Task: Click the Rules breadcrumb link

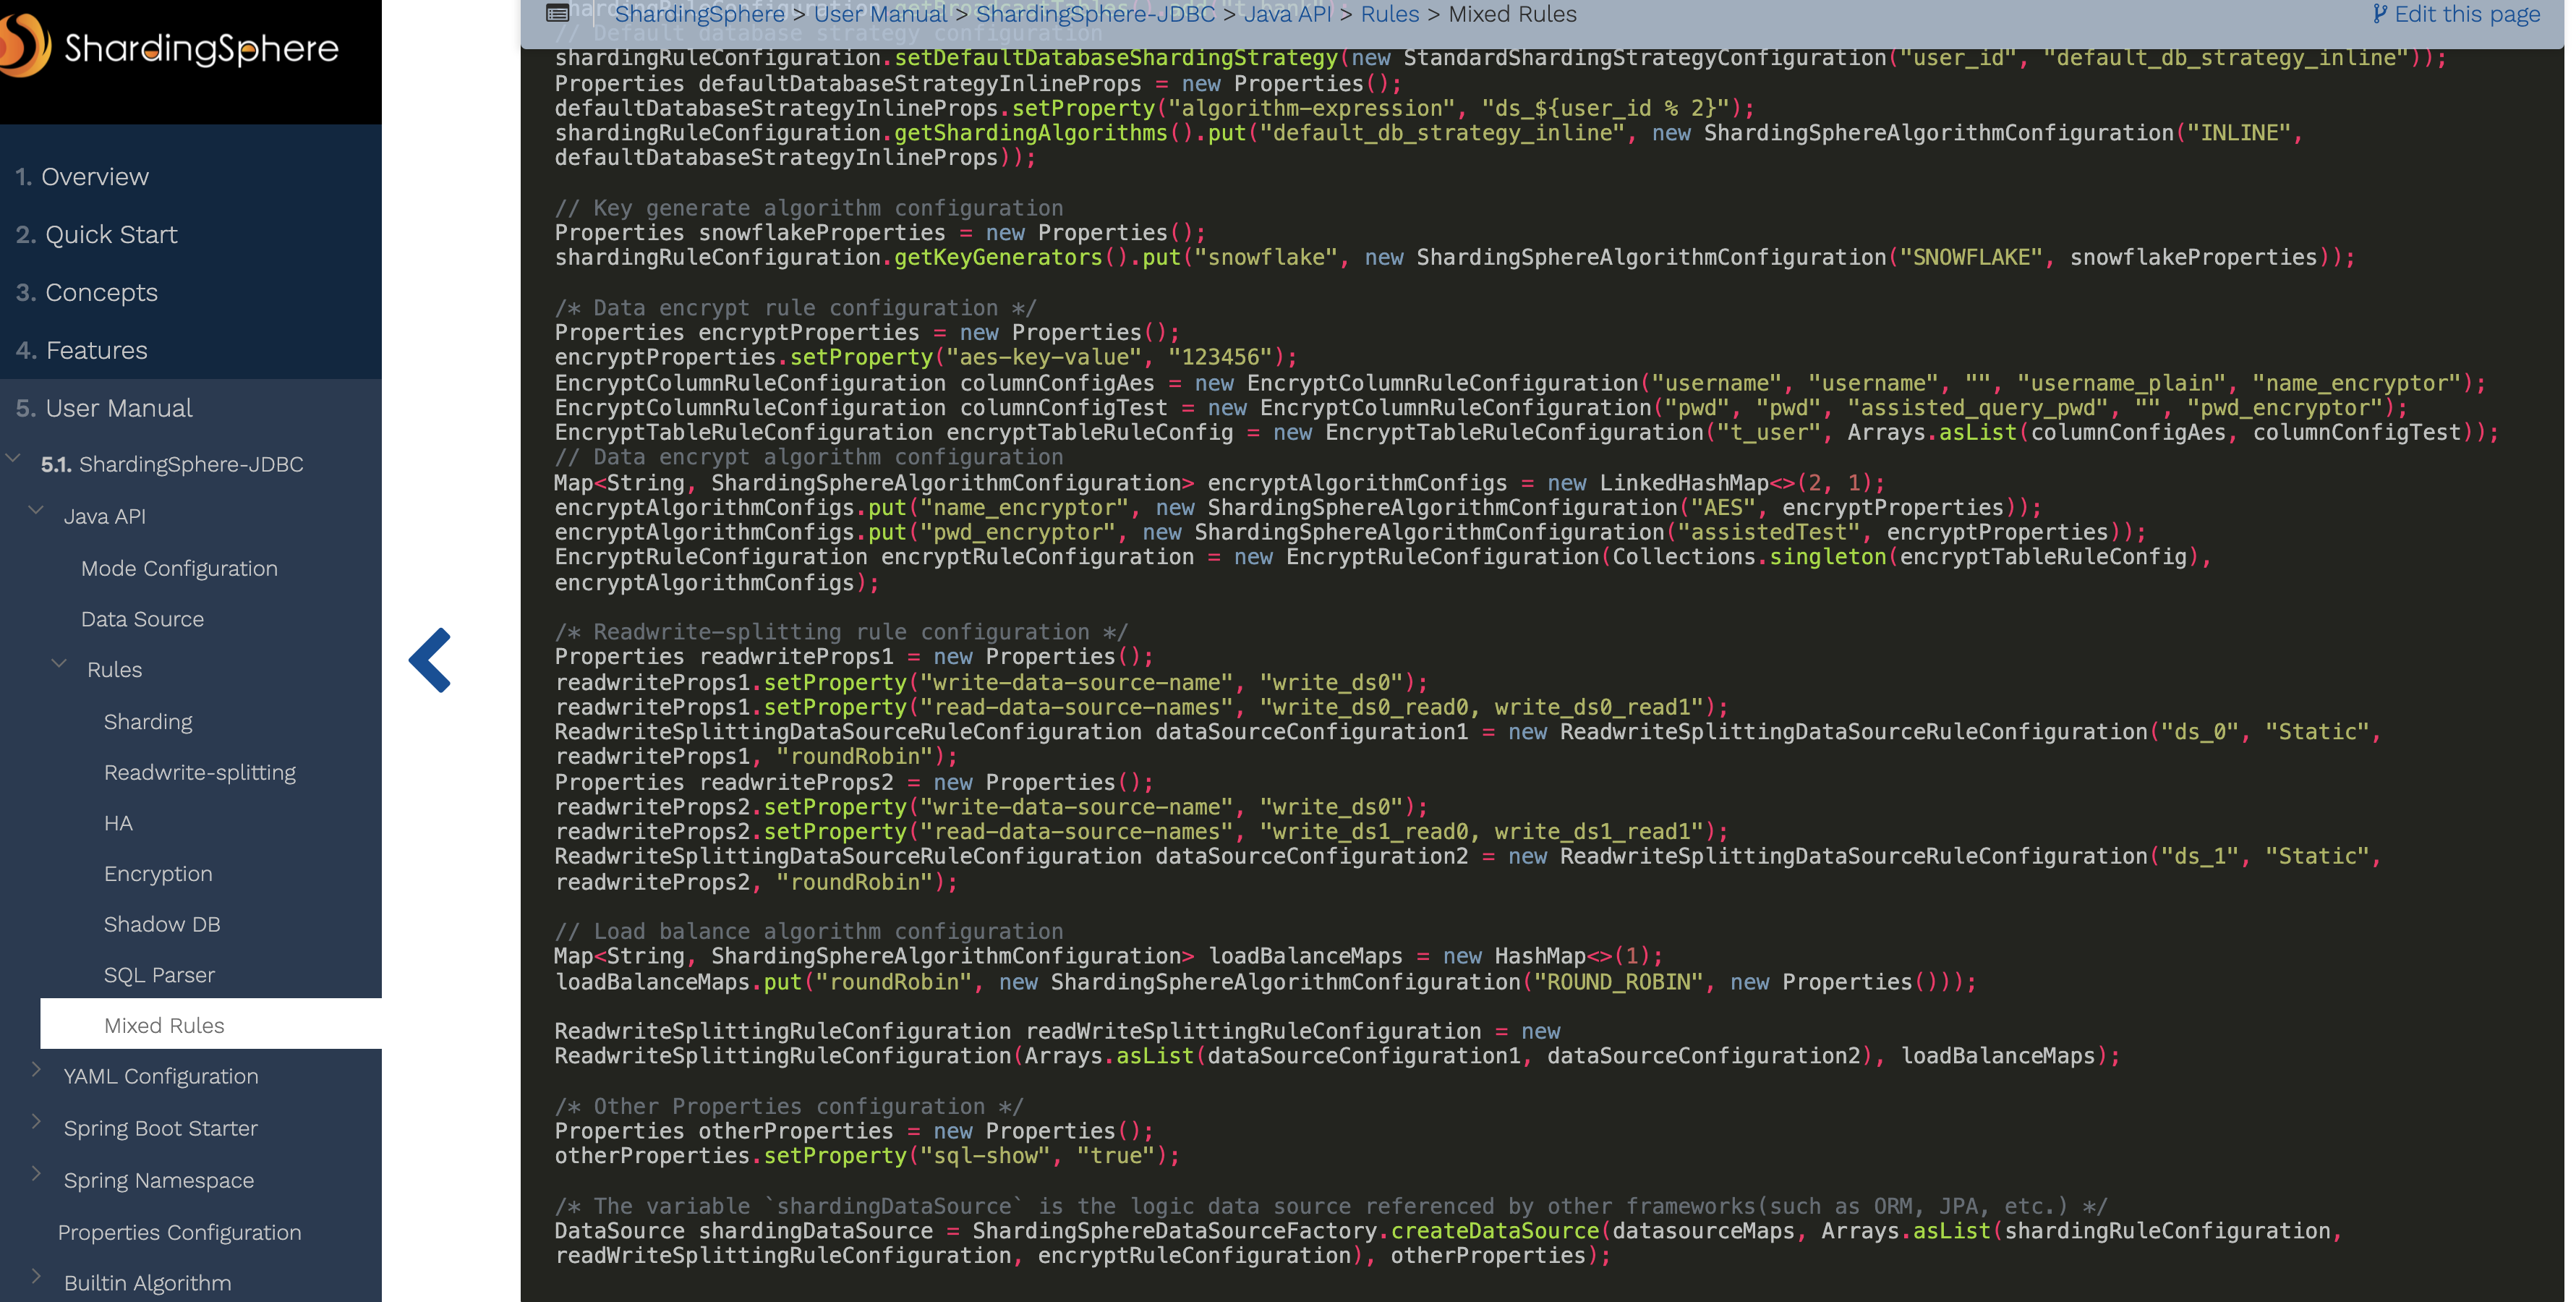Action: pyautogui.click(x=1389, y=14)
